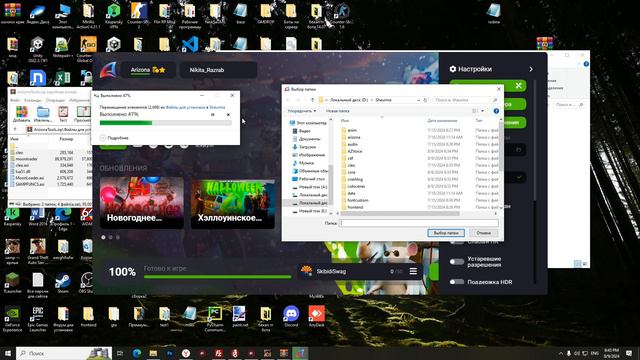Go up one level in WinRAR path bar
Viewport: 640px width, 360px height.
[x=15, y=129]
